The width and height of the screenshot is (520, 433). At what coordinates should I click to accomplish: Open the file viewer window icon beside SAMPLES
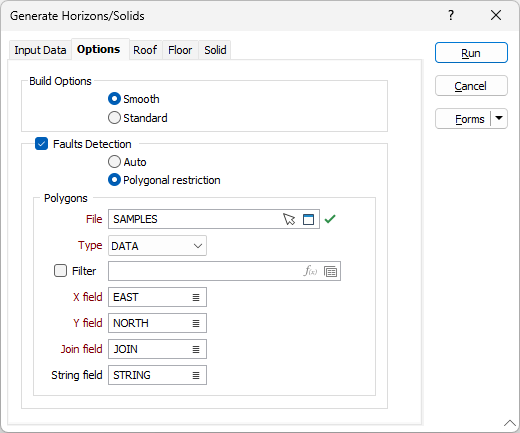(308, 219)
